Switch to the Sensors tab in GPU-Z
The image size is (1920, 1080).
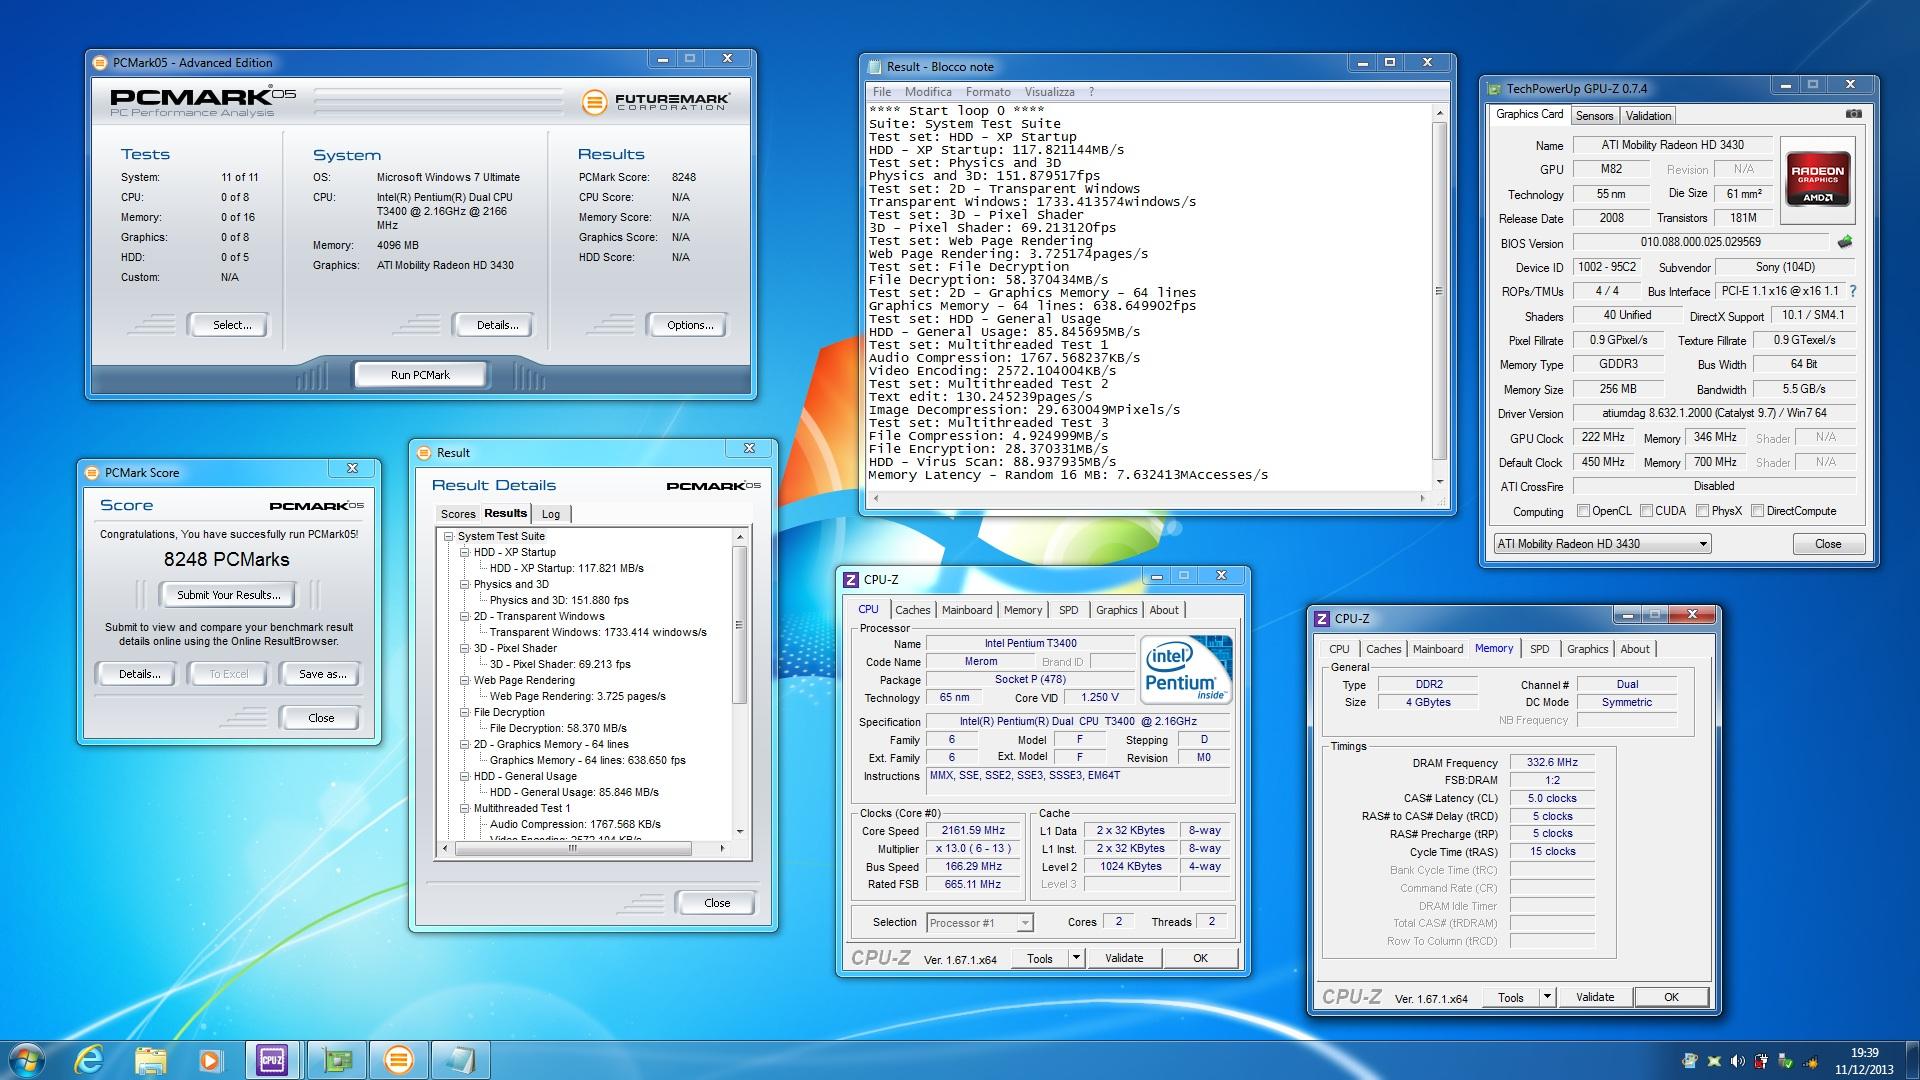pyautogui.click(x=1594, y=116)
